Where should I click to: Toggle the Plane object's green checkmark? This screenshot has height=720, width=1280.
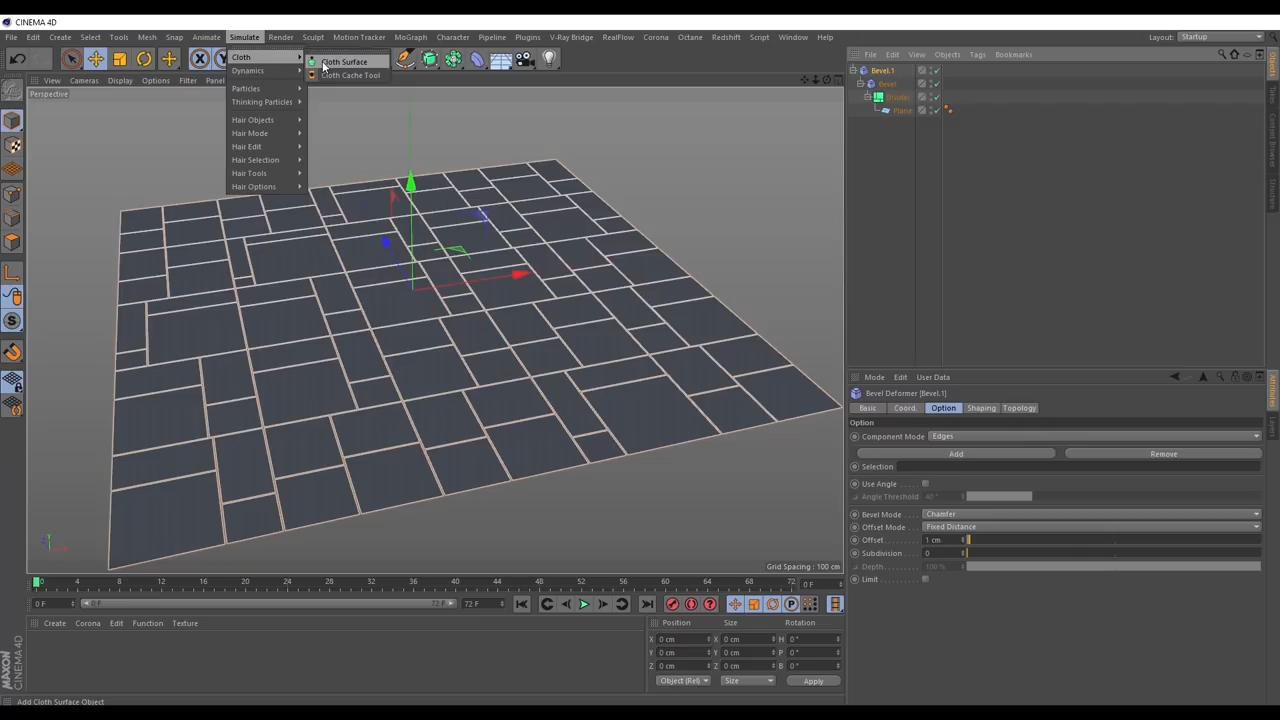936,110
